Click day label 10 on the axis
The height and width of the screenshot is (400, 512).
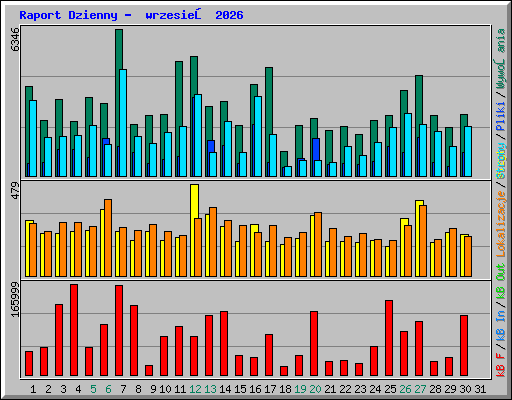tap(165, 389)
